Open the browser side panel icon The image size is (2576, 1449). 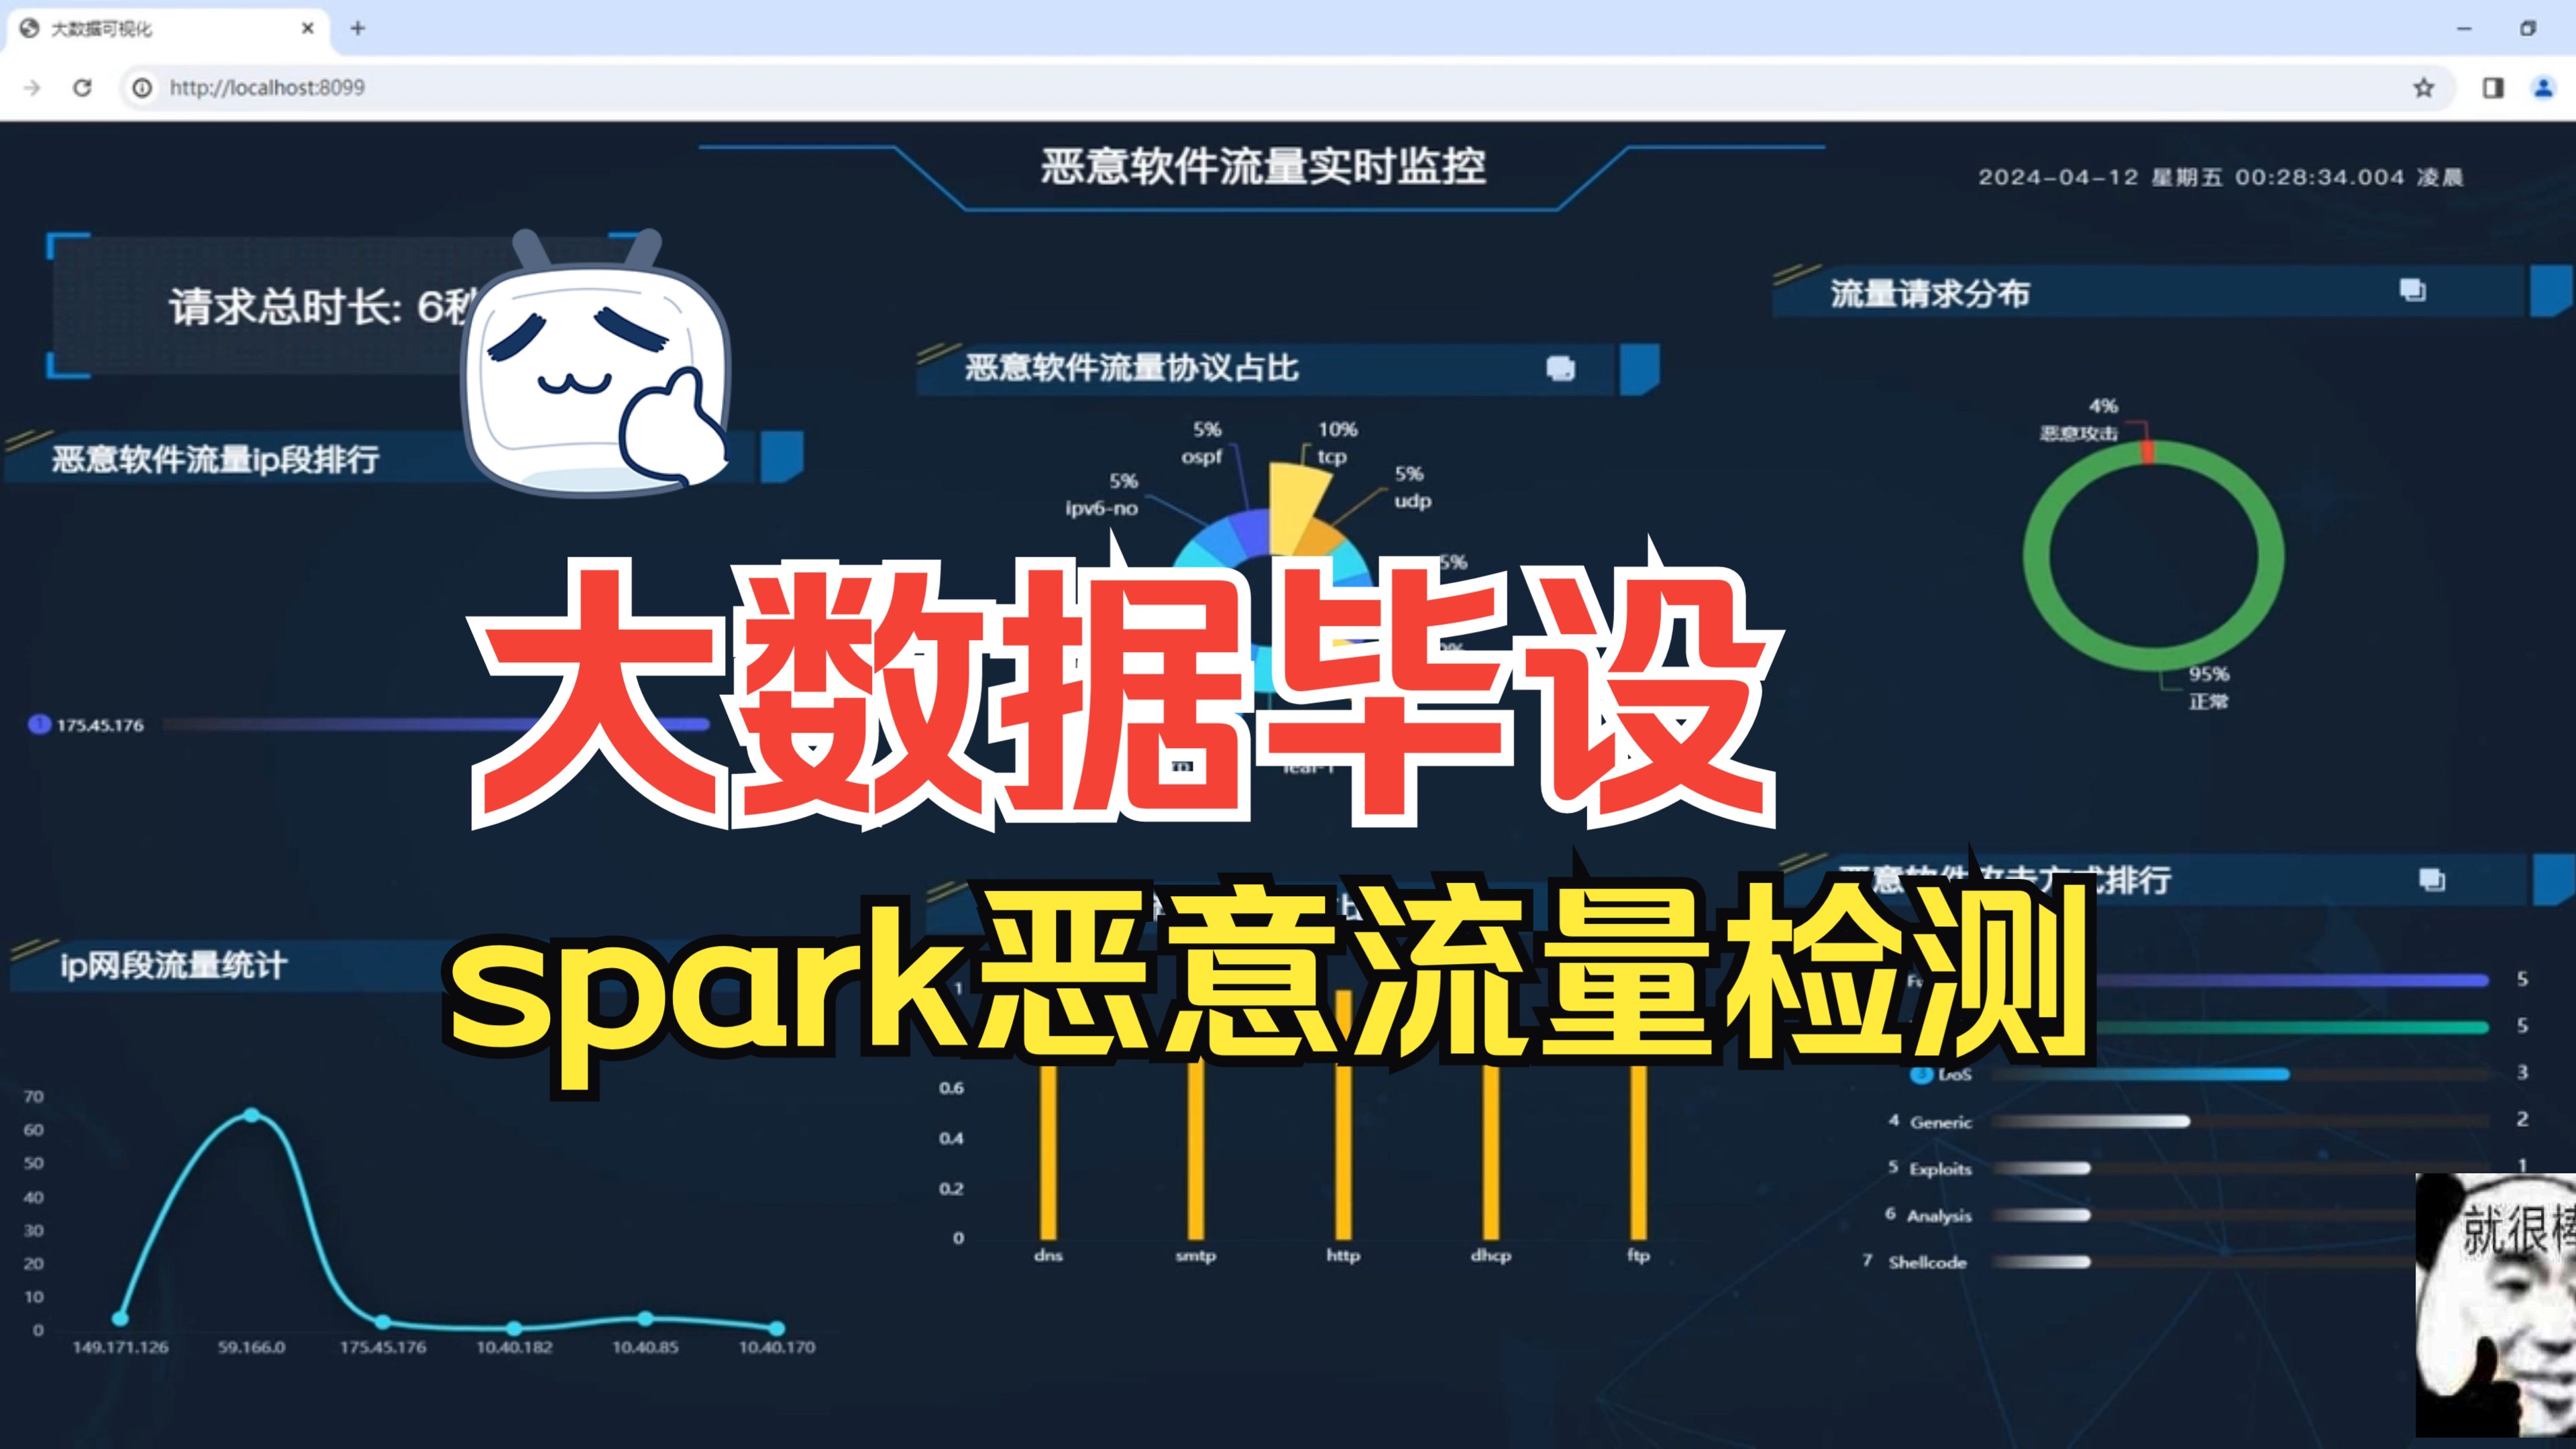coord(2493,88)
